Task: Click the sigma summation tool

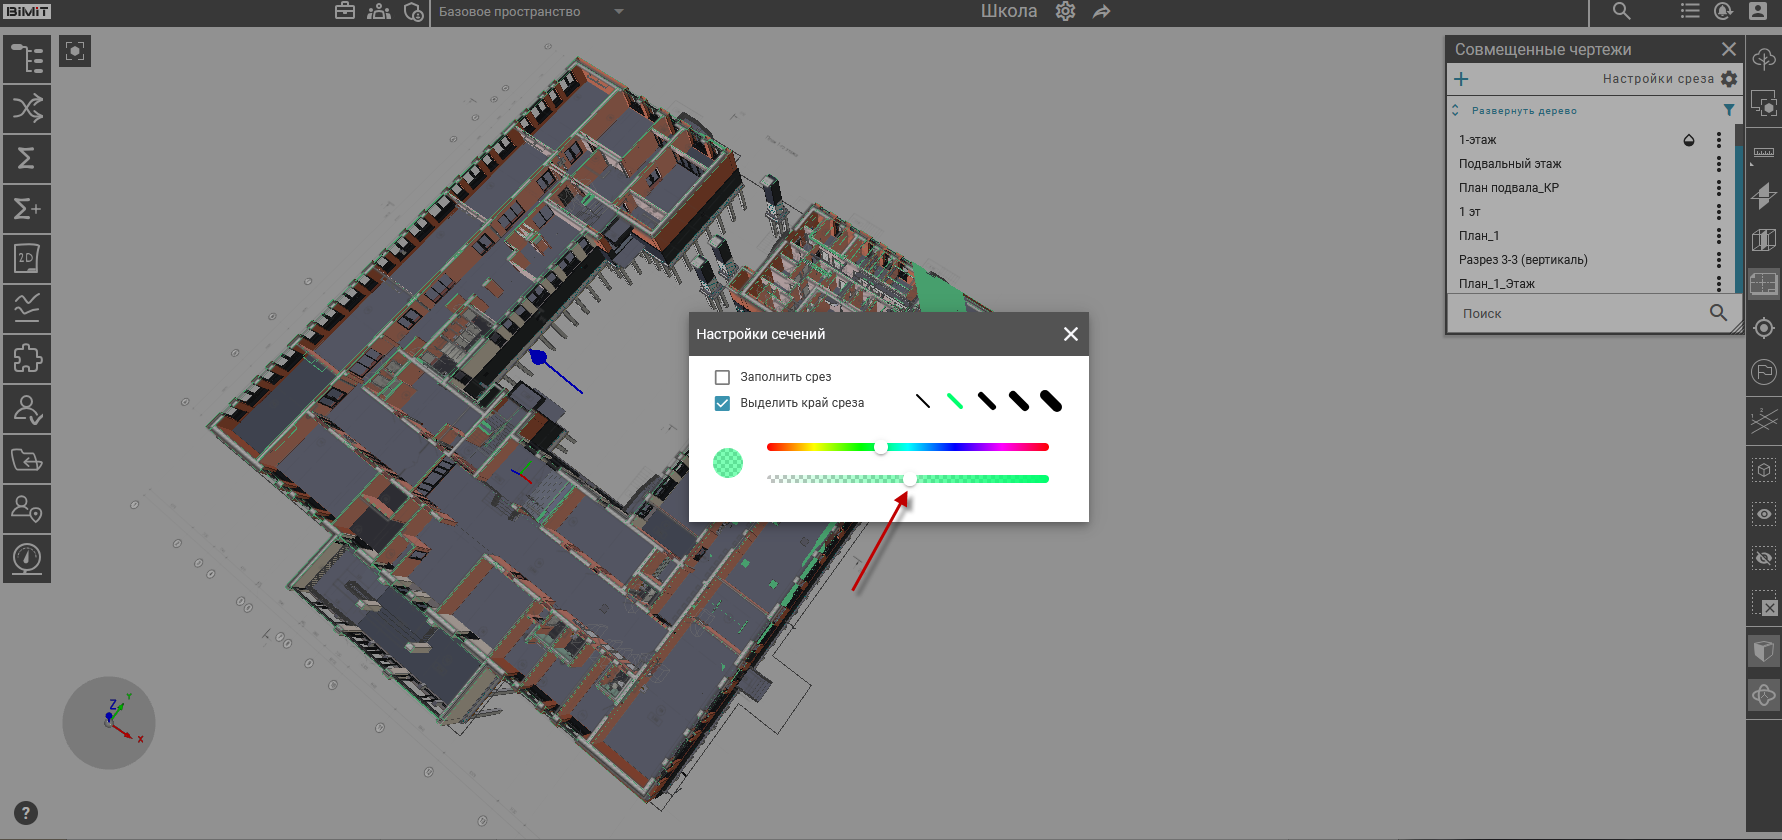Action: pos(27,159)
